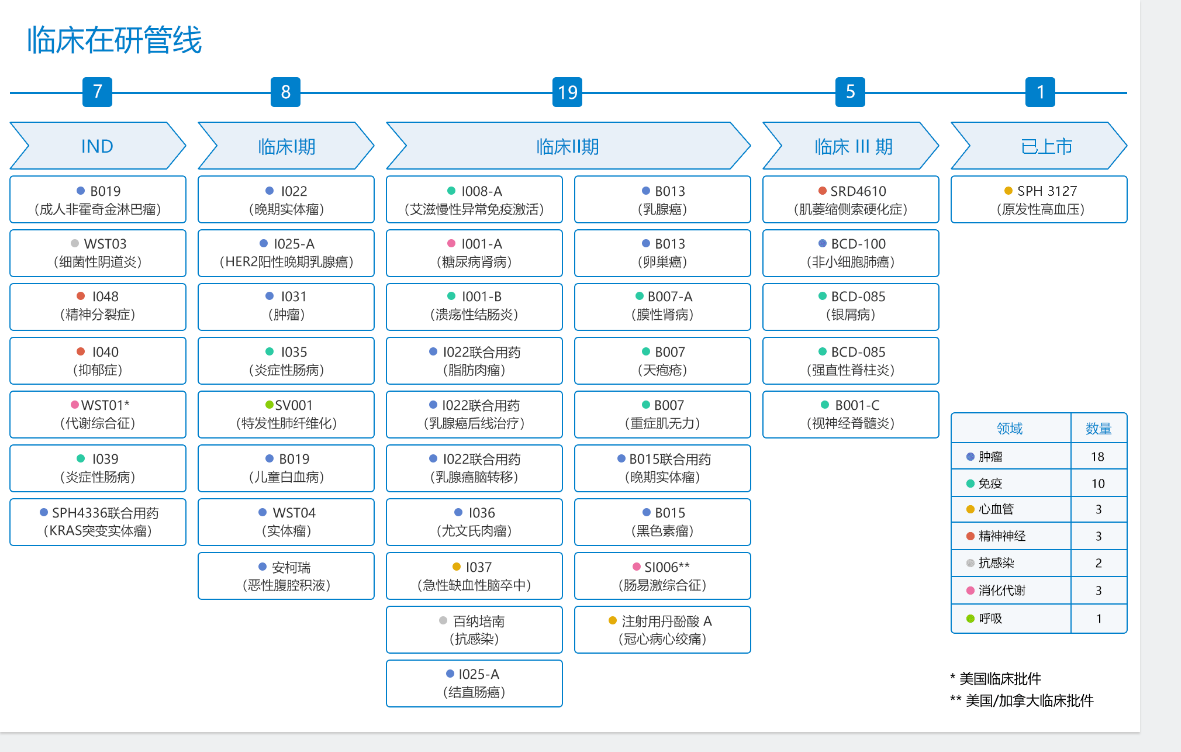Select the 临床I期 stage header
The width and height of the screenshot is (1181, 752).
coord(286,146)
